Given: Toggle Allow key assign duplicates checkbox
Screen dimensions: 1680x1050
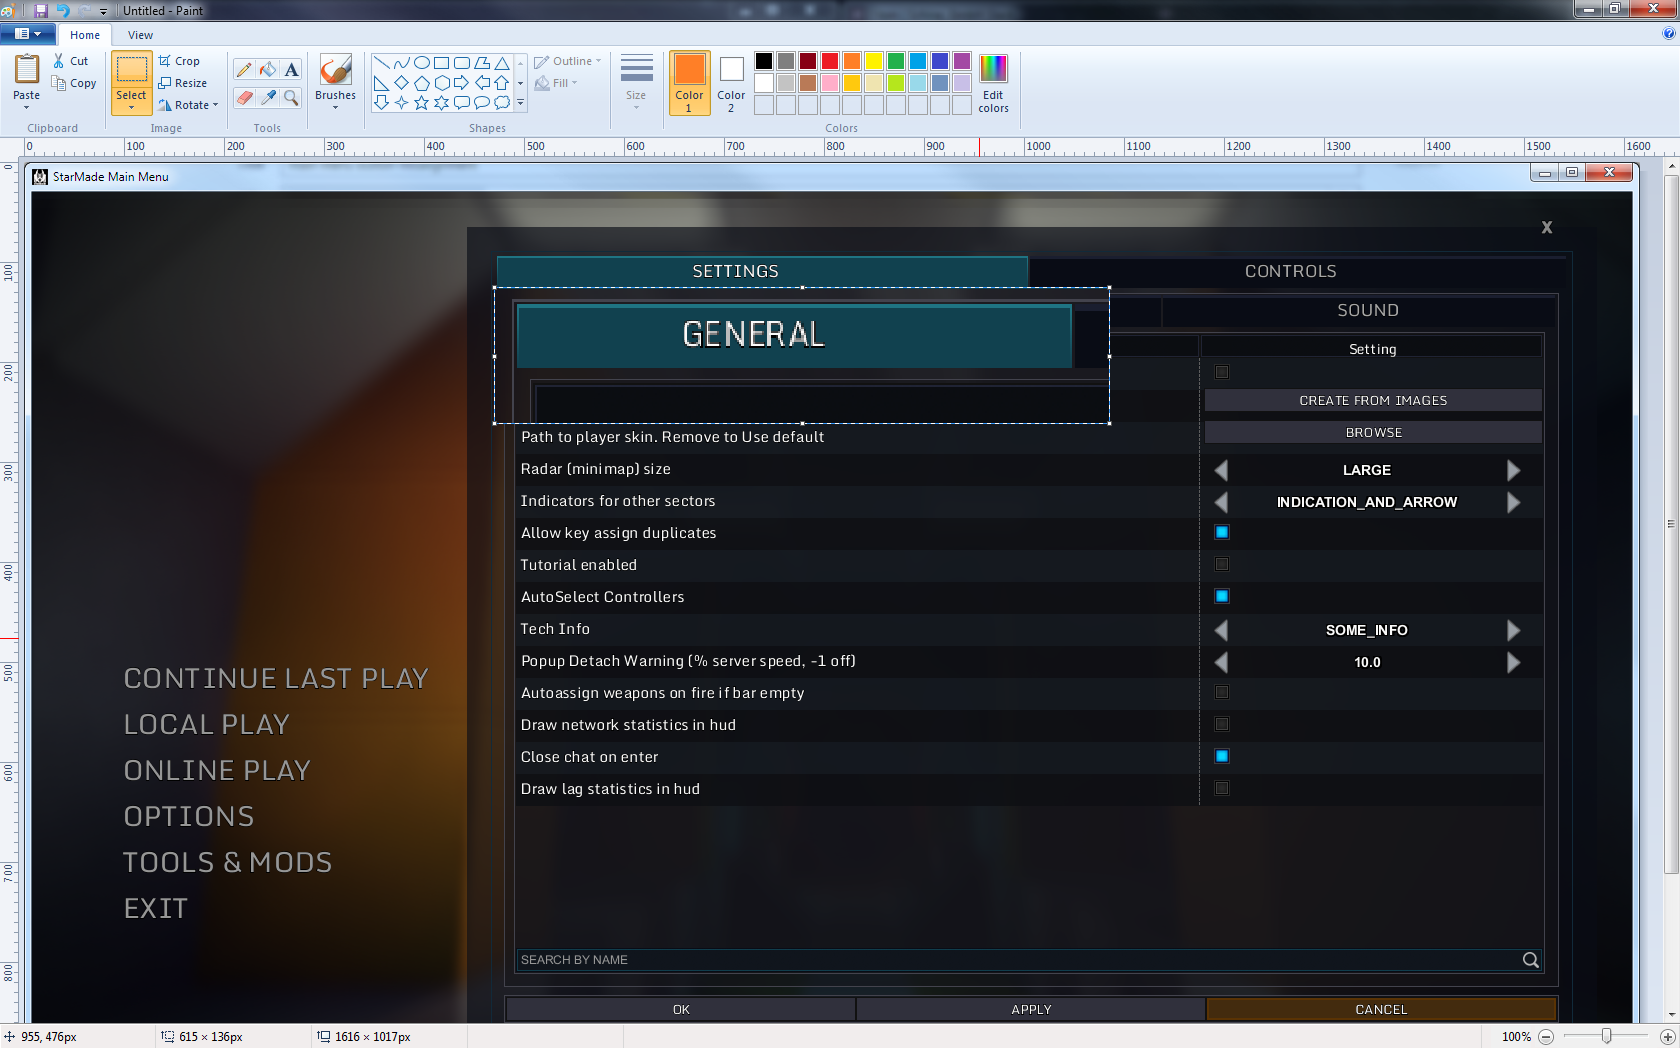Looking at the screenshot, I should point(1221,532).
